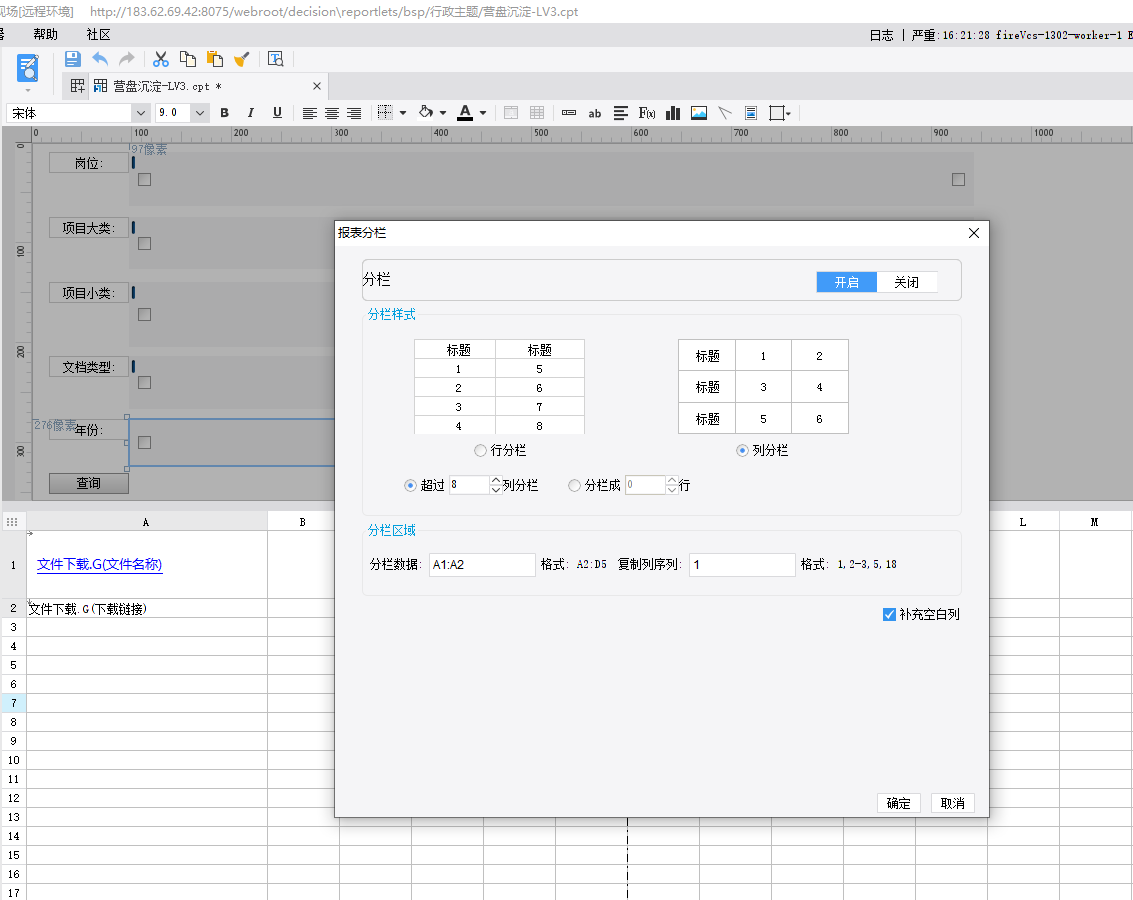1133x900 pixels.
Task: Click the report preview icon
Action: click(27, 68)
